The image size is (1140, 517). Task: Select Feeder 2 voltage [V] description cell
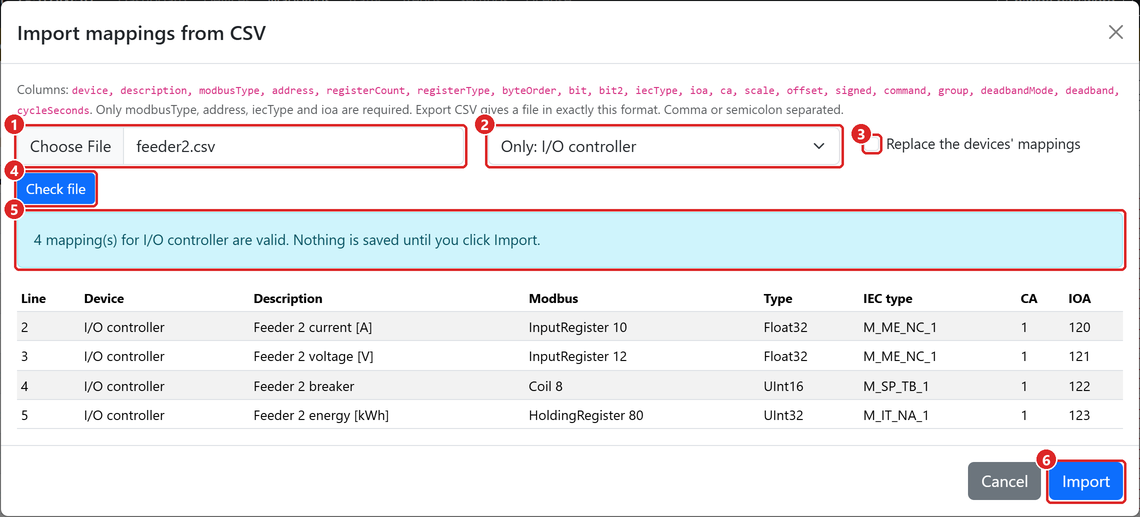point(313,356)
